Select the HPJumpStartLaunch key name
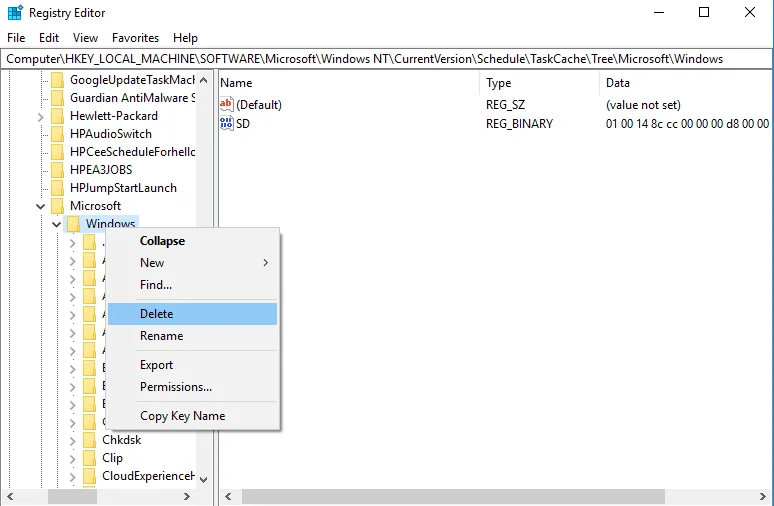The image size is (774, 506). click(x=123, y=188)
